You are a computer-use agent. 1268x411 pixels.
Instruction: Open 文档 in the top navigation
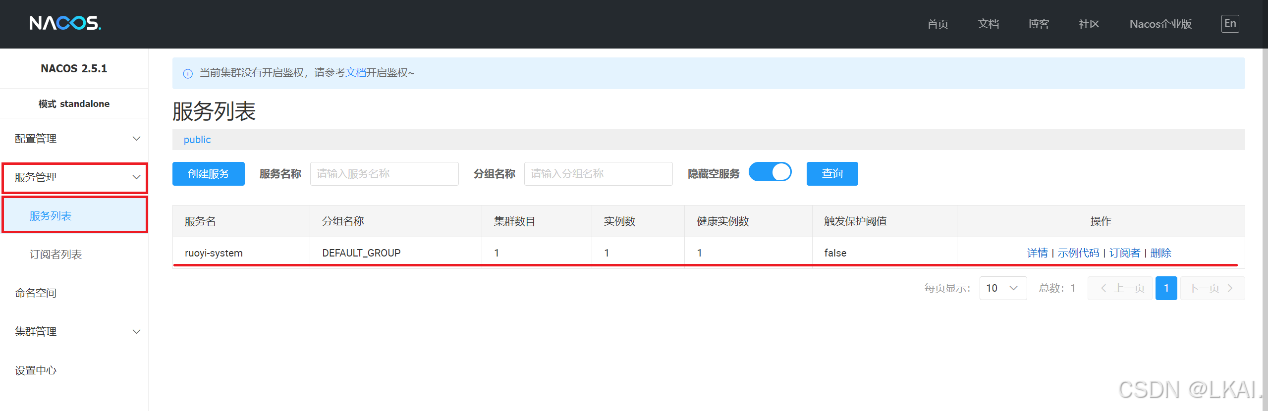click(988, 23)
